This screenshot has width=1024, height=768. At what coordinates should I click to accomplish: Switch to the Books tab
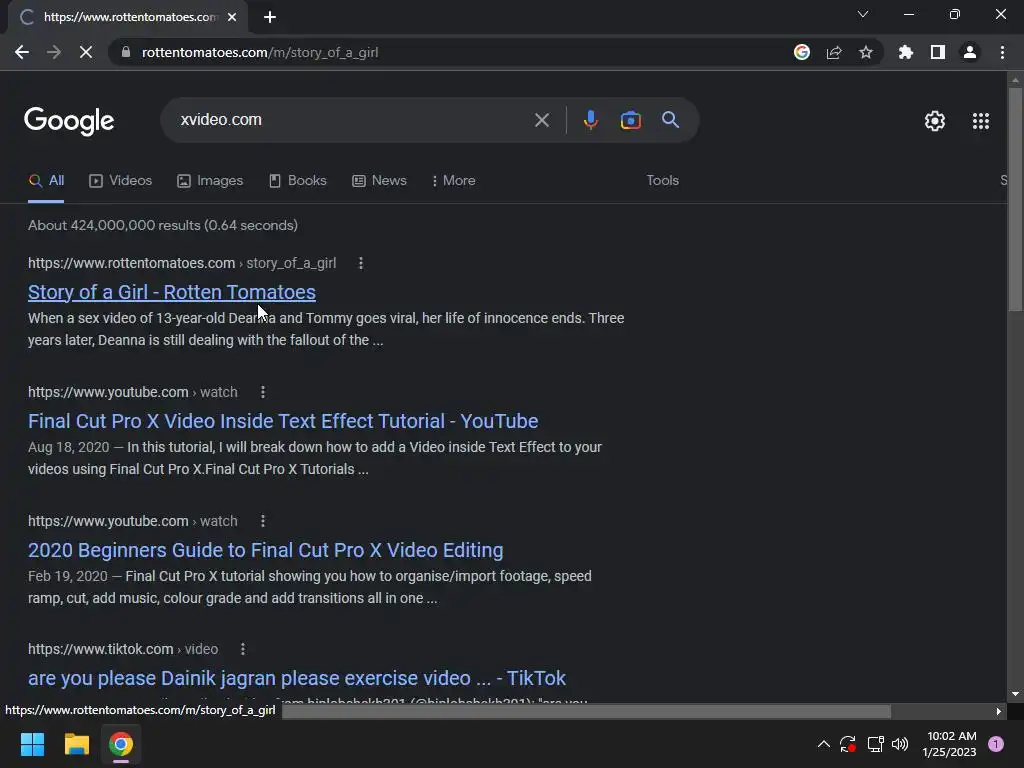pos(298,181)
